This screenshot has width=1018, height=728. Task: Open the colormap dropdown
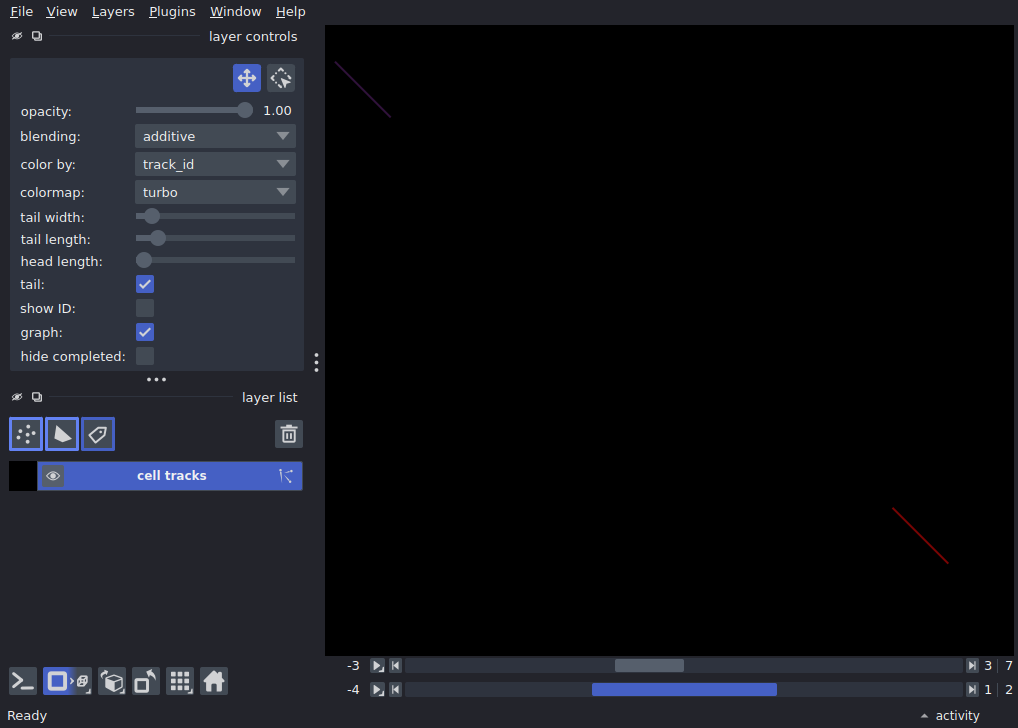216,192
